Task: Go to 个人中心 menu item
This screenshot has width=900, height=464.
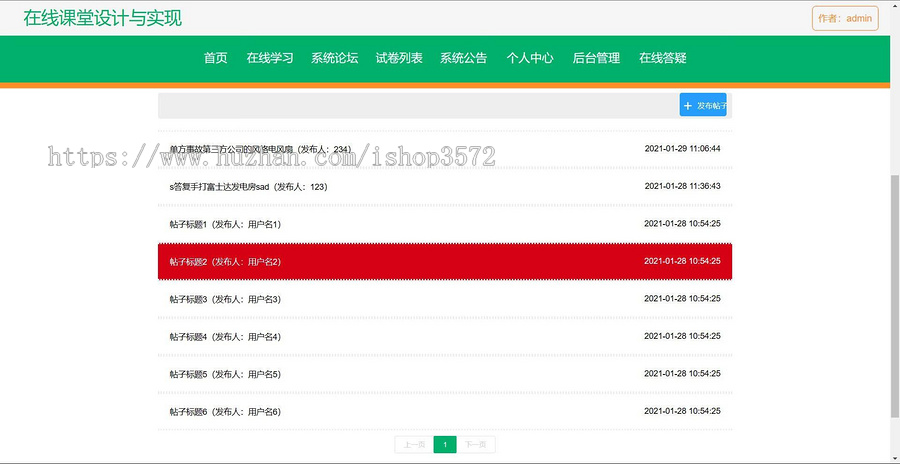Action: pyautogui.click(x=530, y=58)
